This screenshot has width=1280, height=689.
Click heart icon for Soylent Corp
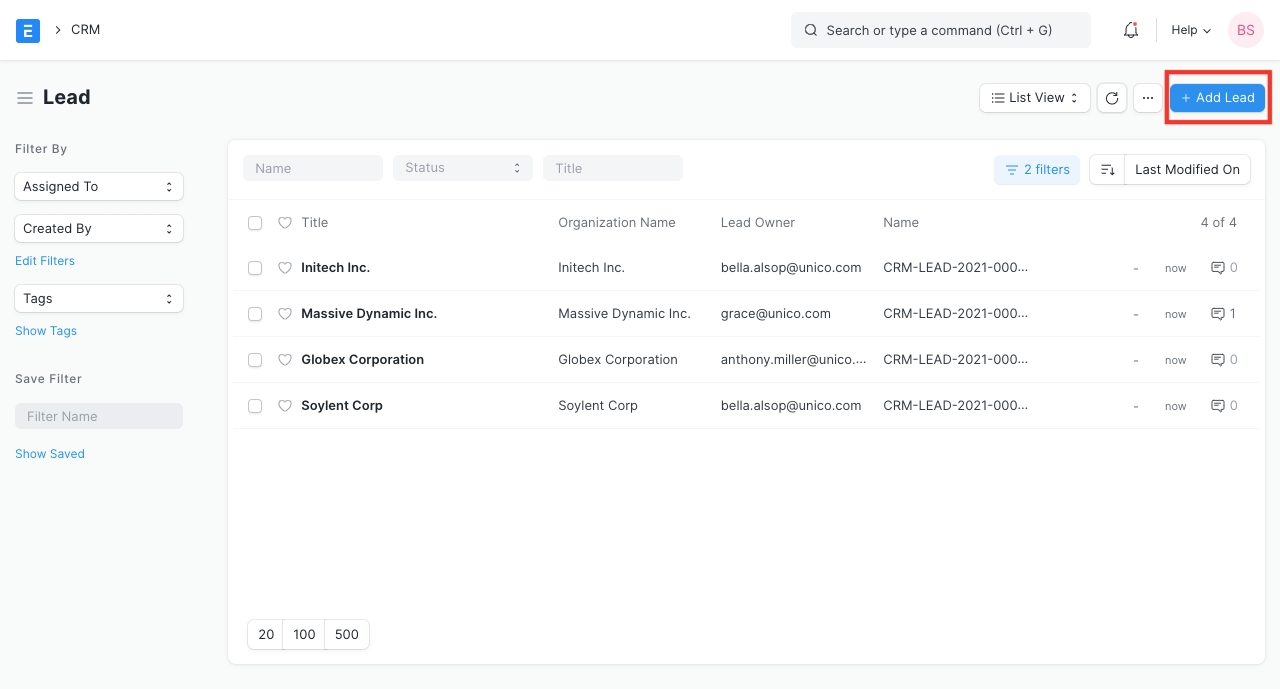pos(285,406)
